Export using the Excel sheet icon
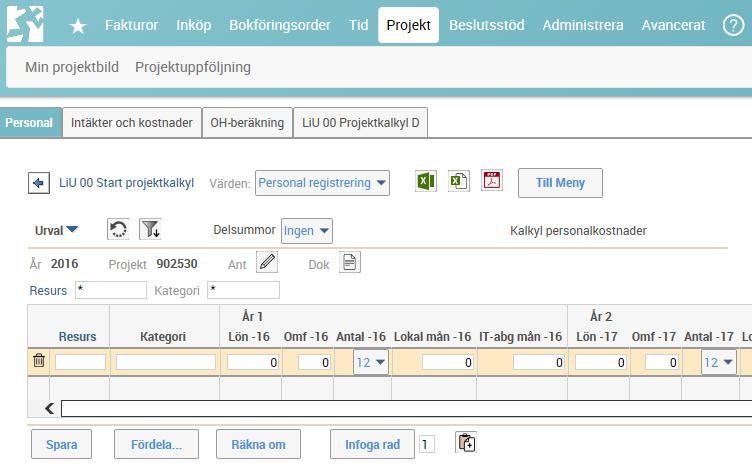Viewport: 752px width, 470px height. click(x=458, y=181)
